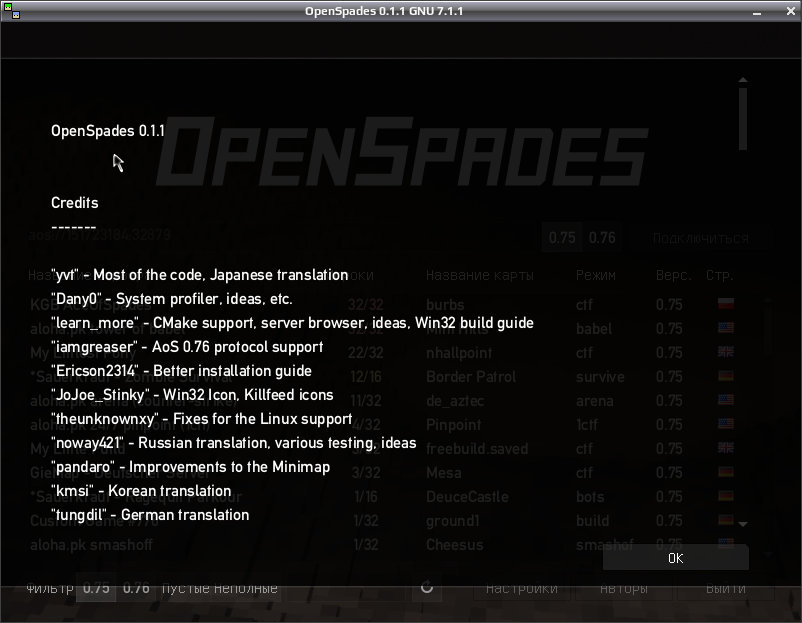Screen dimensions: 802x623
Task: Click the Cheesus map name
Action: point(455,545)
